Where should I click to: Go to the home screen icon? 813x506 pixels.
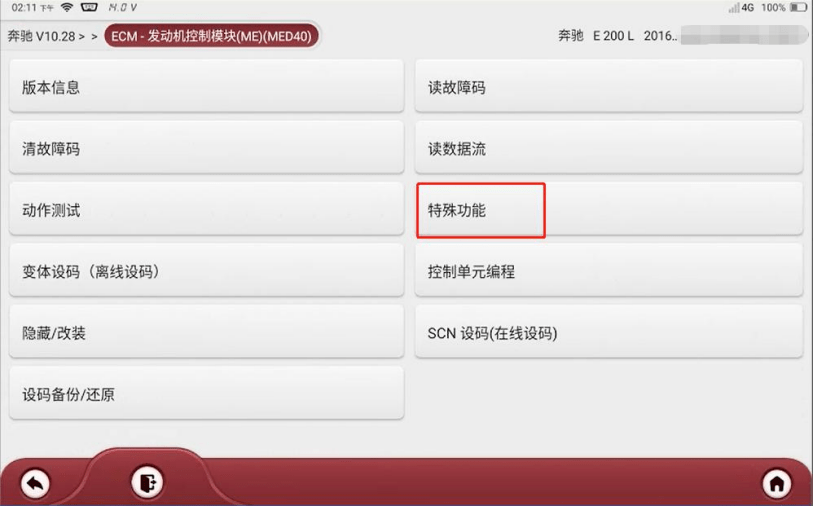[x=776, y=483]
